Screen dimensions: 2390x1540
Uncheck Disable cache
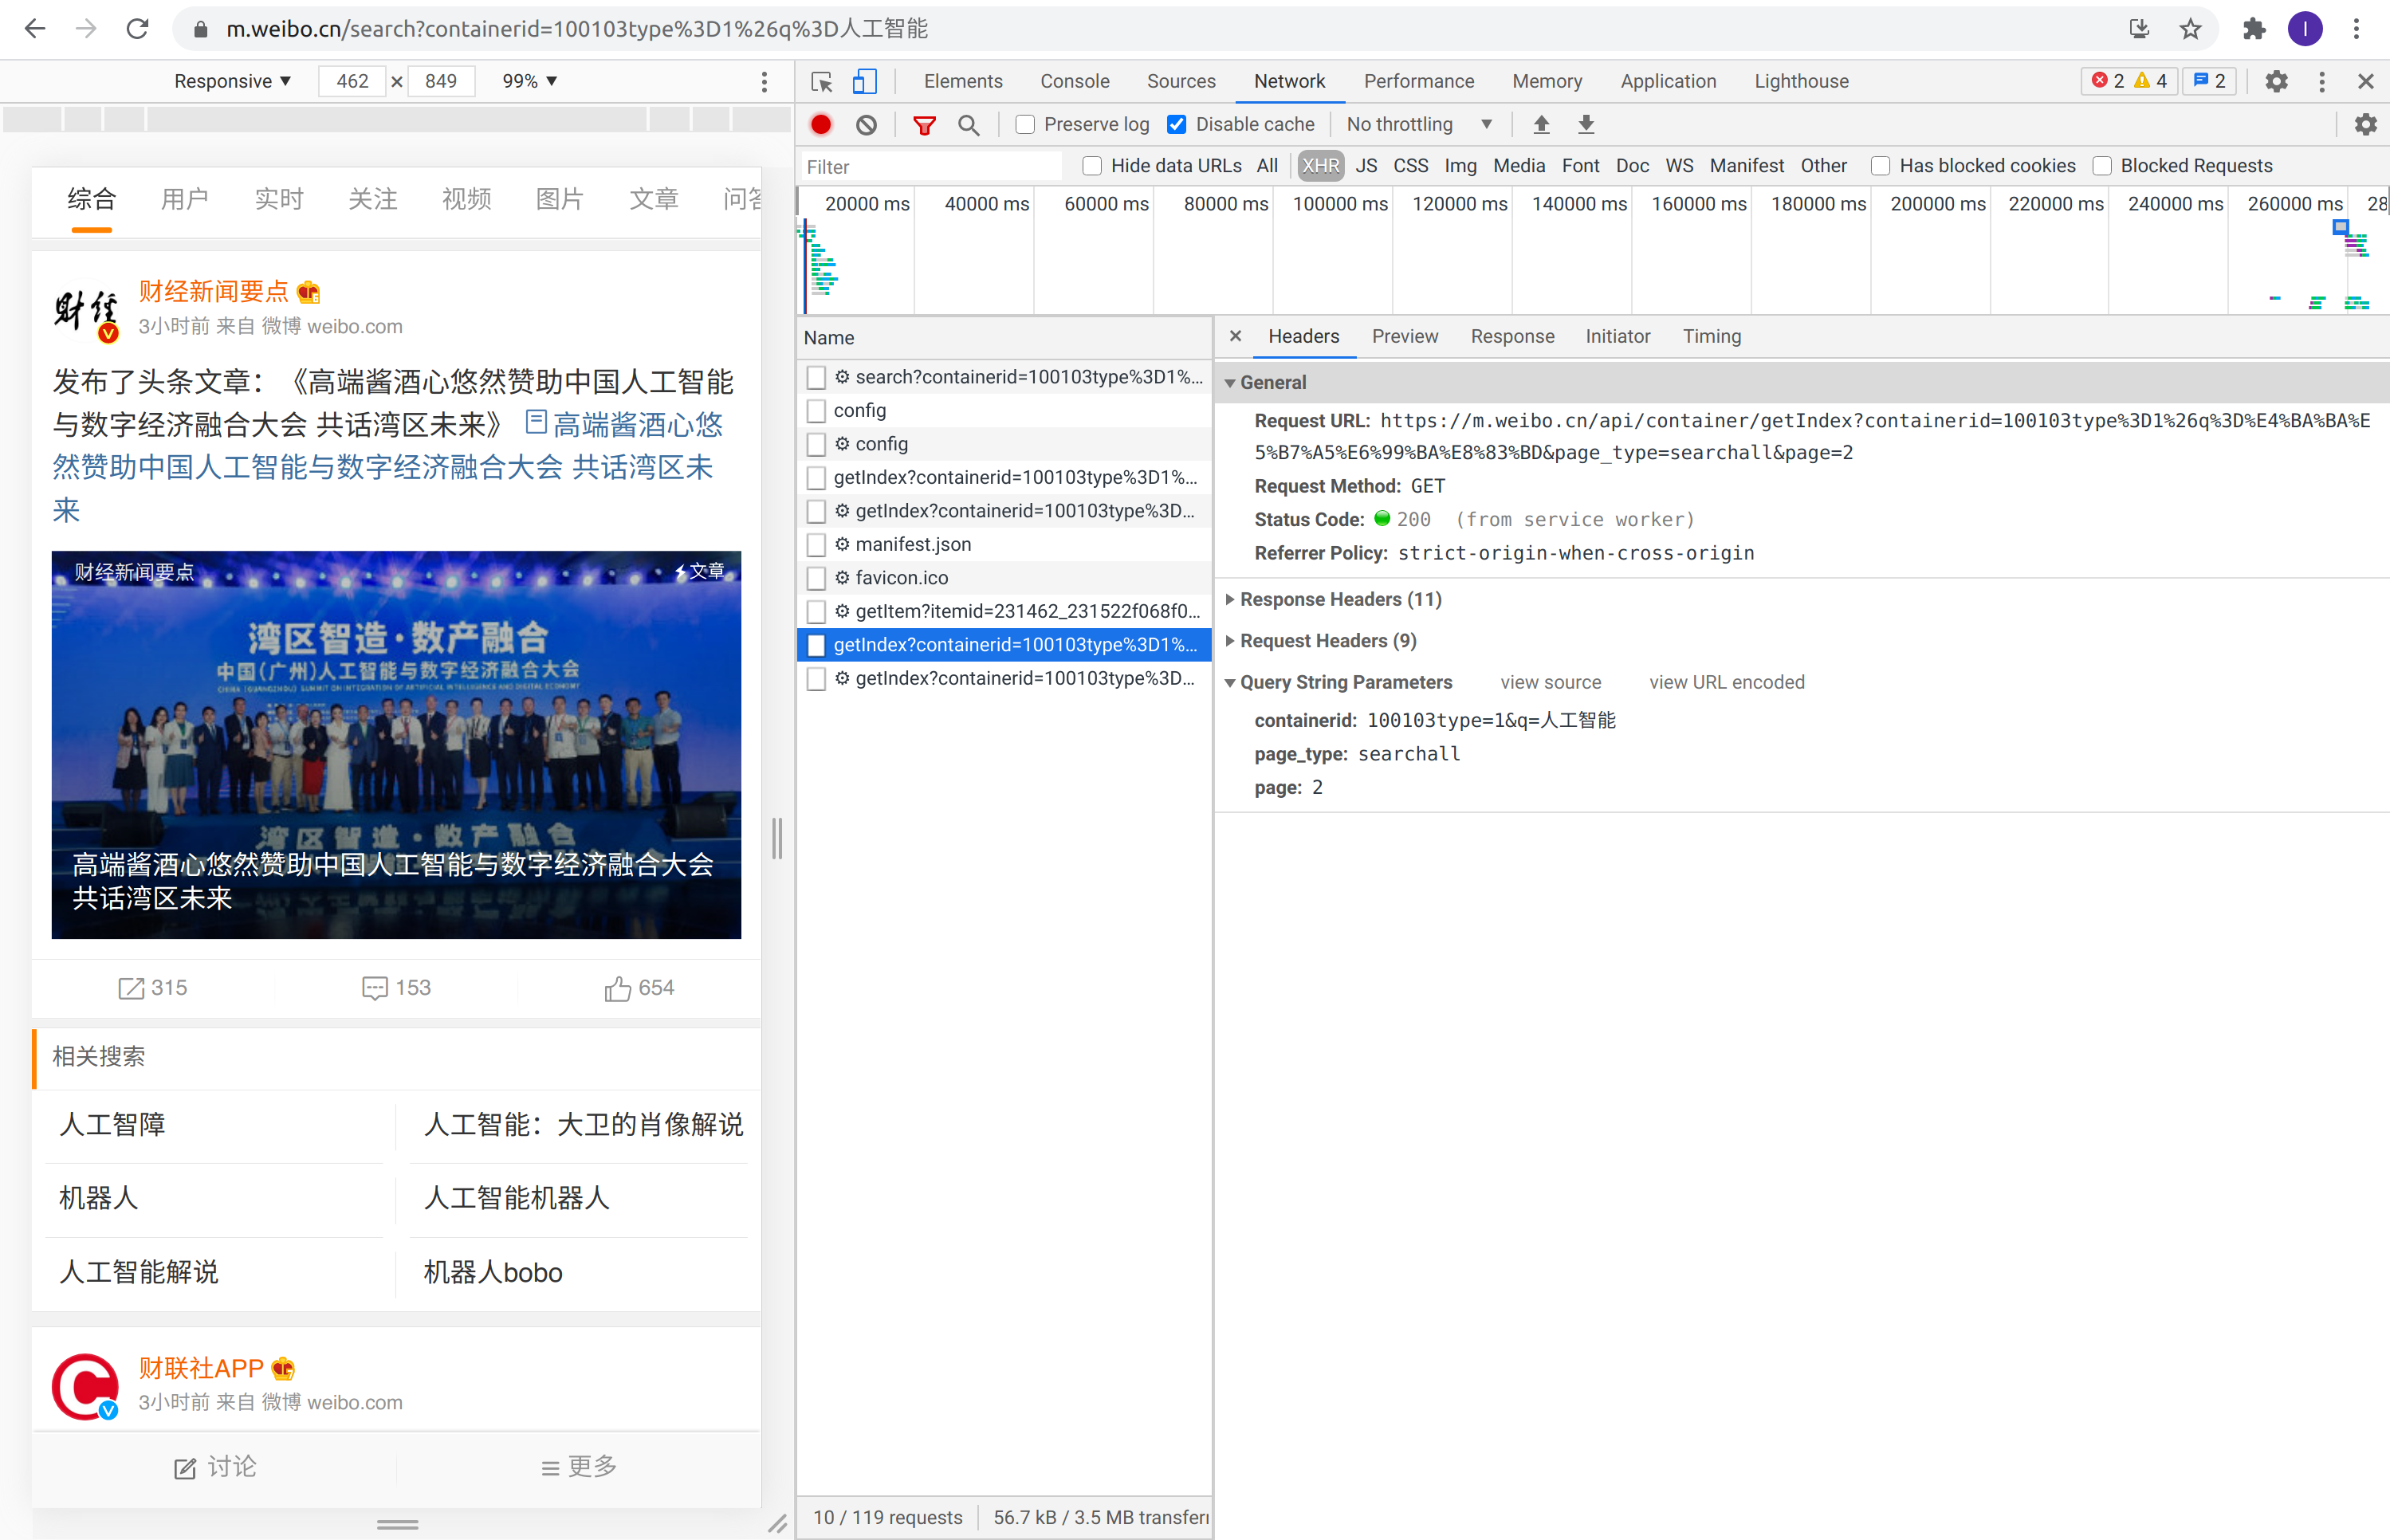1177,124
